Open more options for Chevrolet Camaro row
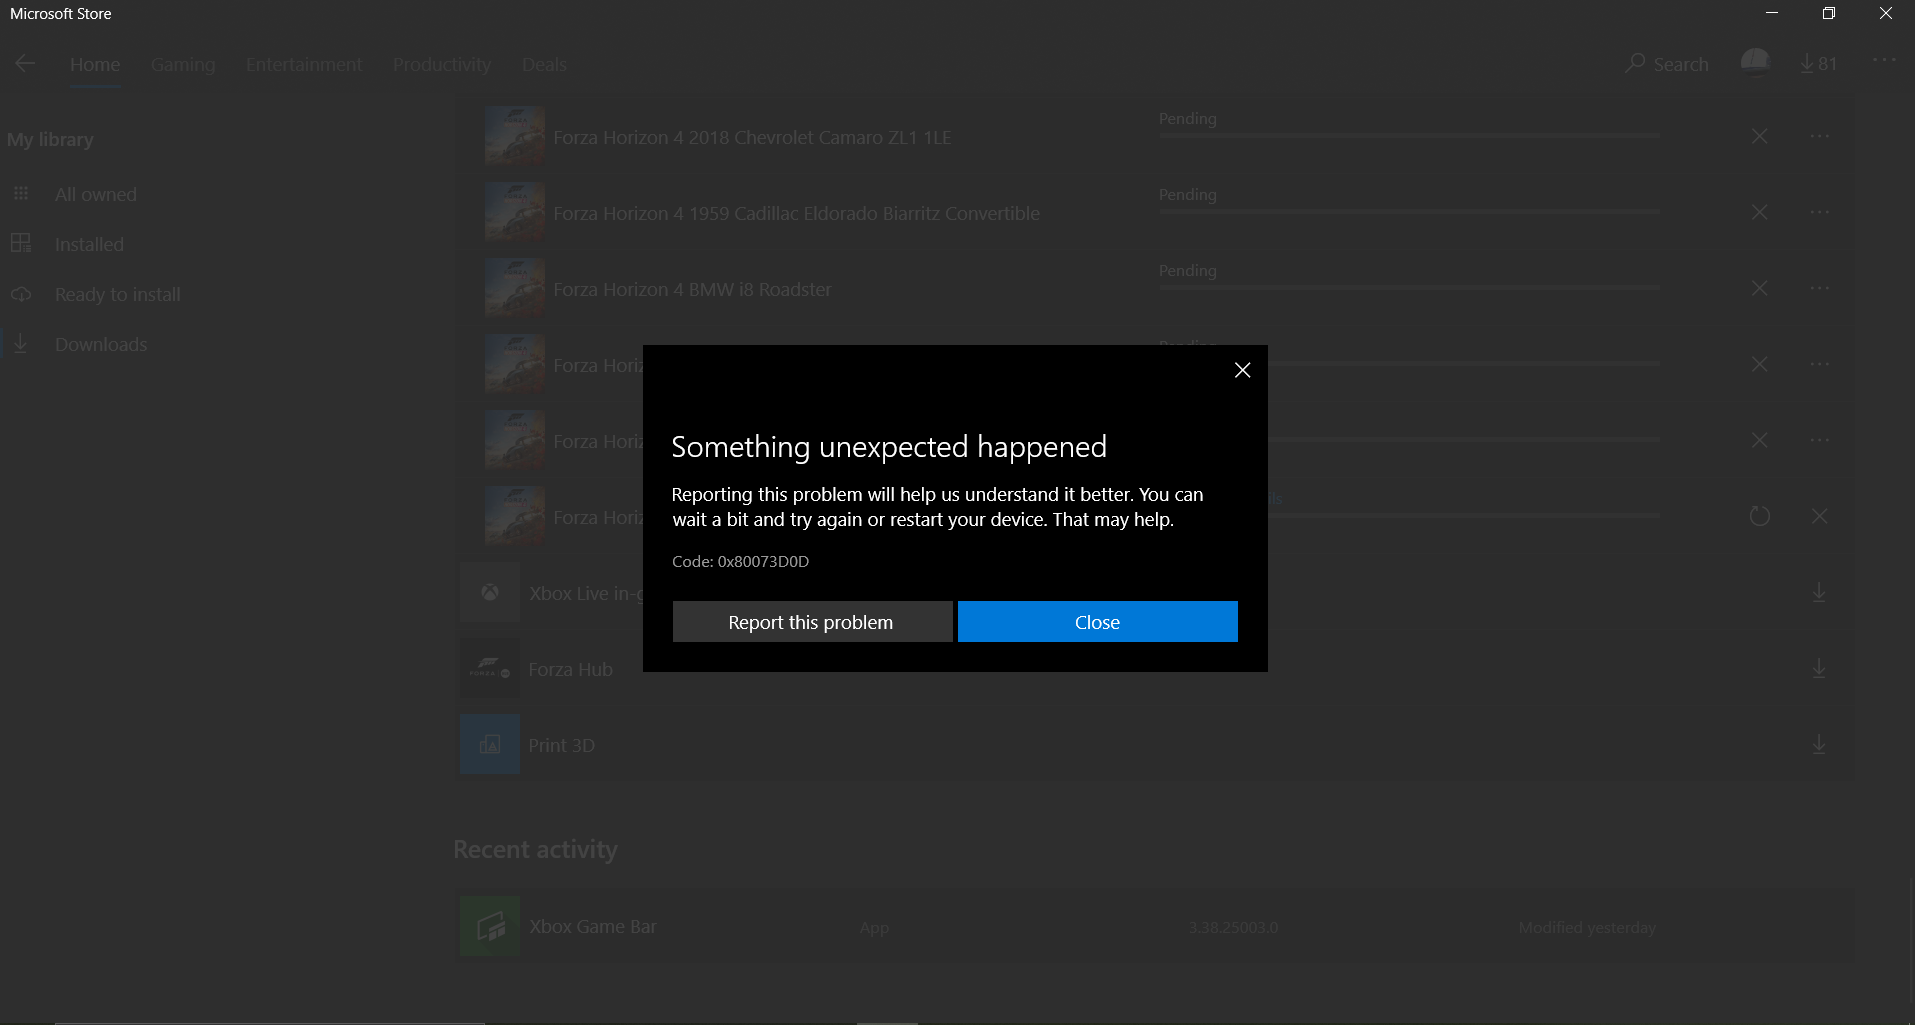 point(1820,136)
